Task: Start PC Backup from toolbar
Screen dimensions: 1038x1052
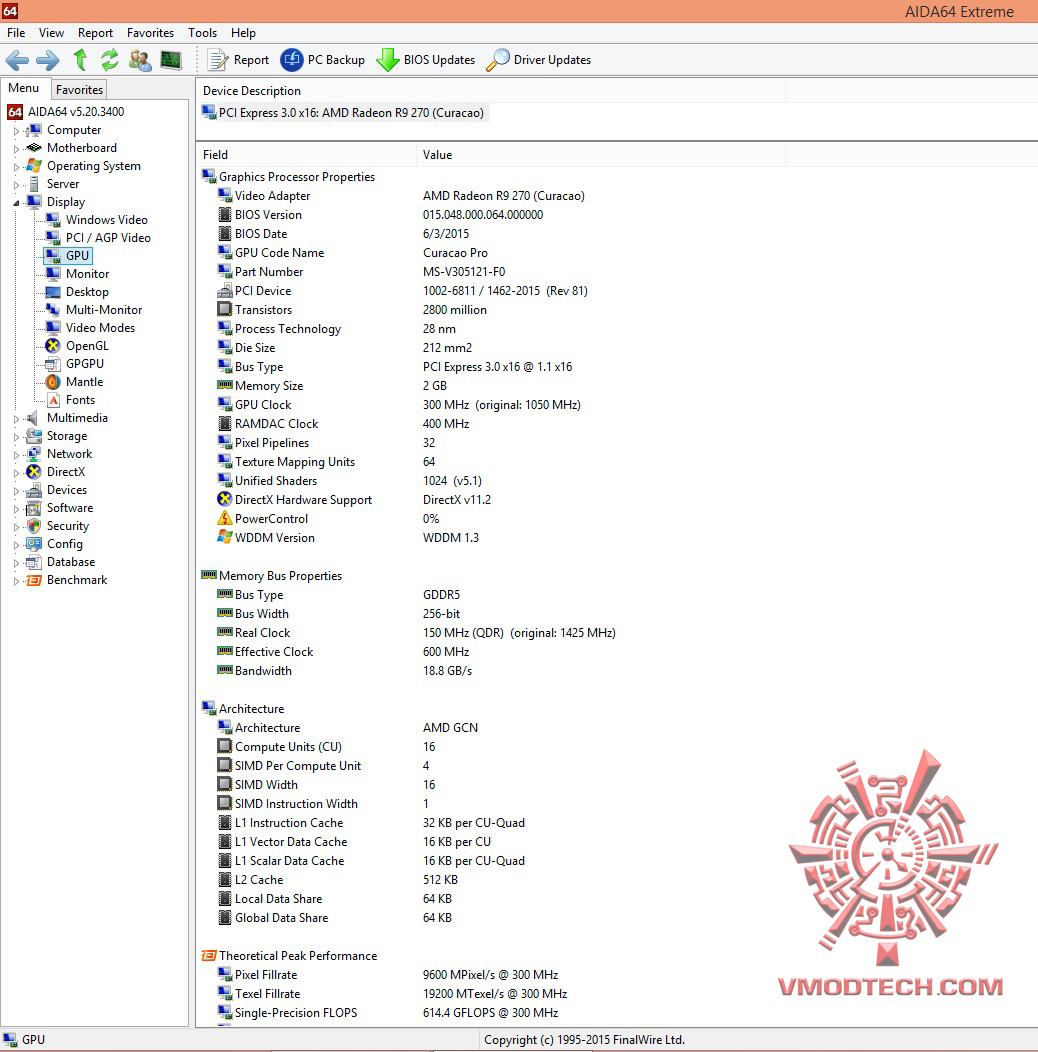Action: click(x=322, y=60)
